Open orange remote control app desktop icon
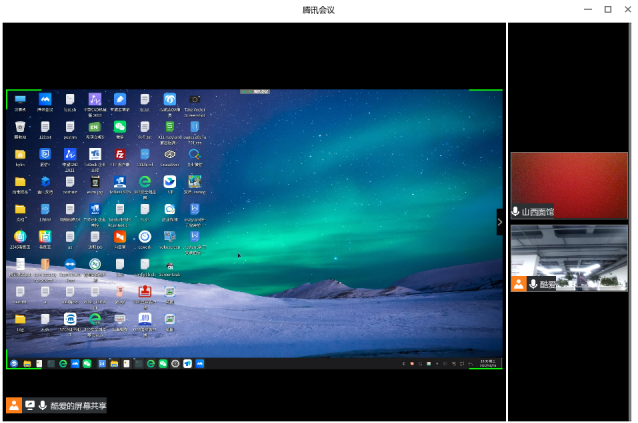The height and width of the screenshot is (423, 638). click(120, 237)
